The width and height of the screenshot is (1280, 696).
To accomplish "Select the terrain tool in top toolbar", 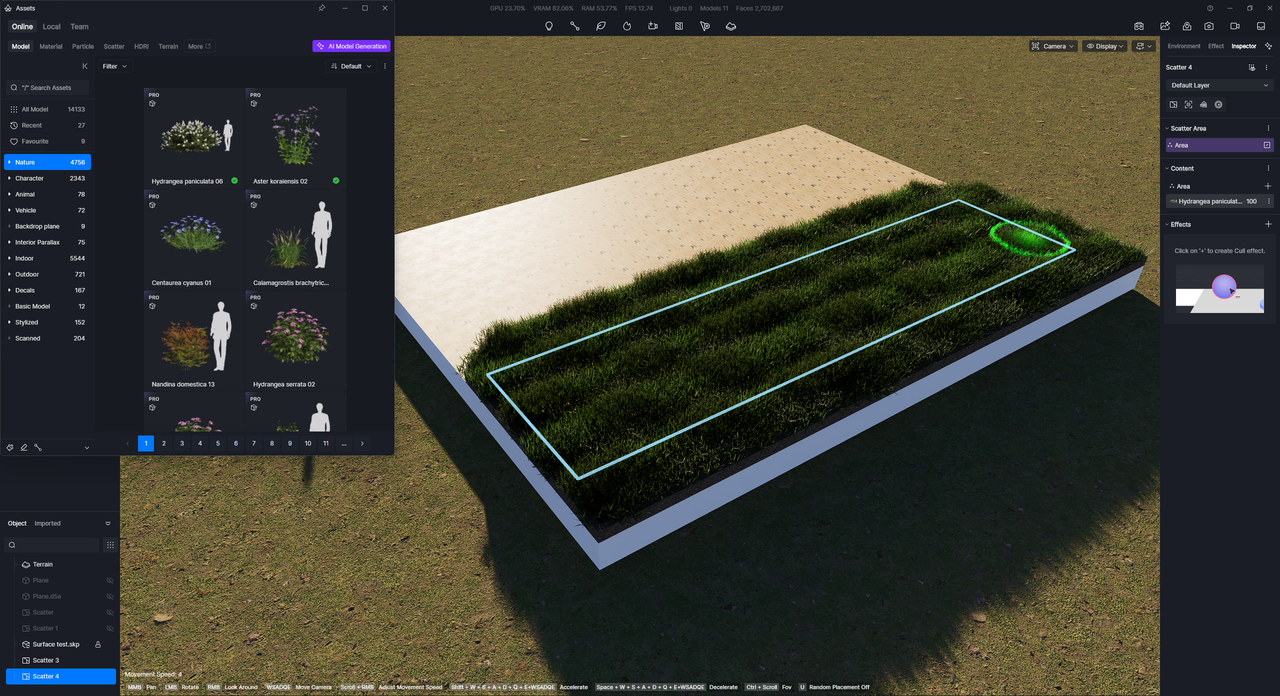I will [x=731, y=26].
